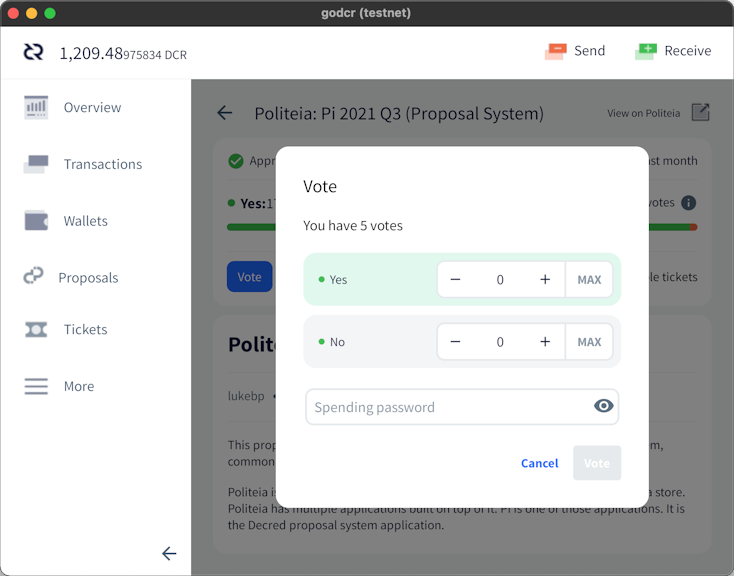Decrease Yes vote count
The width and height of the screenshot is (734, 576).
coord(455,280)
